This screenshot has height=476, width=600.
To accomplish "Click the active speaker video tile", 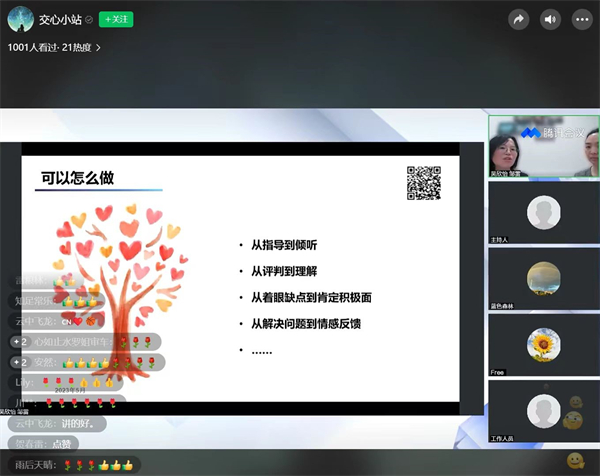I will tap(543, 146).
